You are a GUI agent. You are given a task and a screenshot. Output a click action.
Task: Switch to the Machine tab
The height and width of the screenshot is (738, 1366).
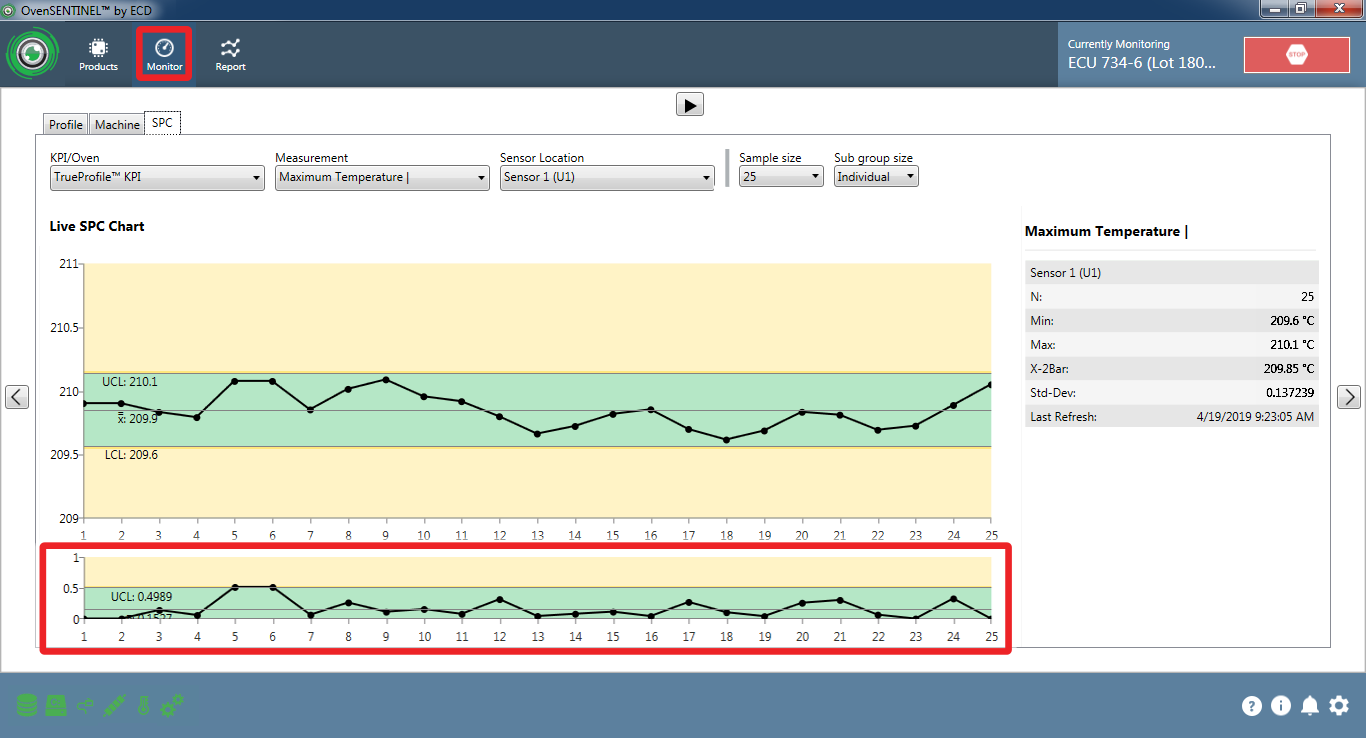point(117,125)
